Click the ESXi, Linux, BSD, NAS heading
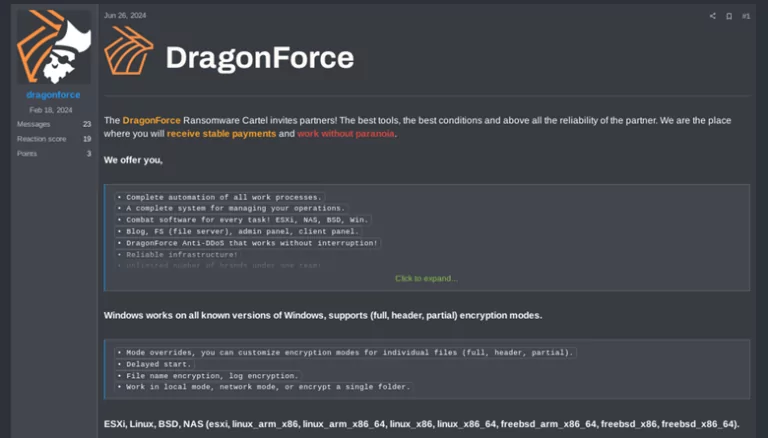Screen dimensions: 768x438 pyautogui.click(x=421, y=423)
